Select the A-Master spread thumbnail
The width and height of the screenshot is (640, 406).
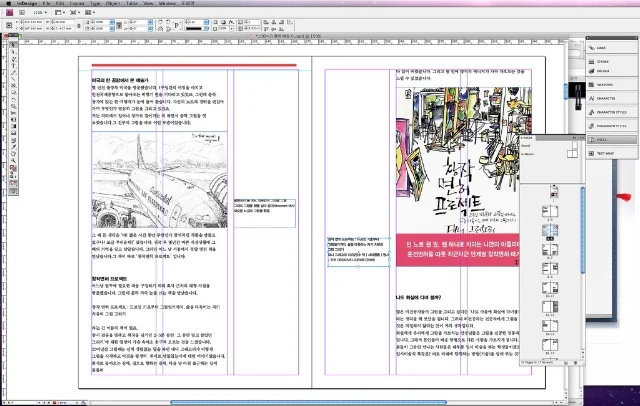tap(572, 154)
